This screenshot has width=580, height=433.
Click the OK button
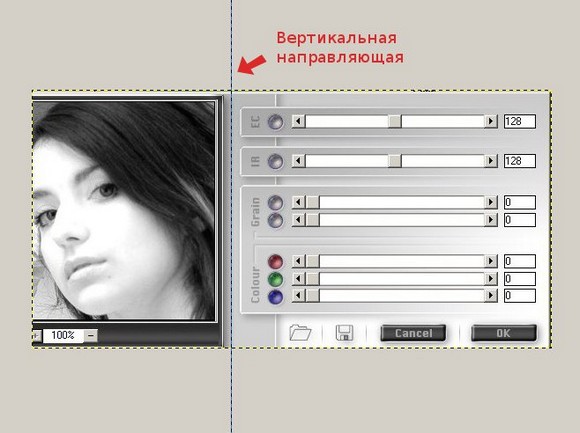[503, 333]
